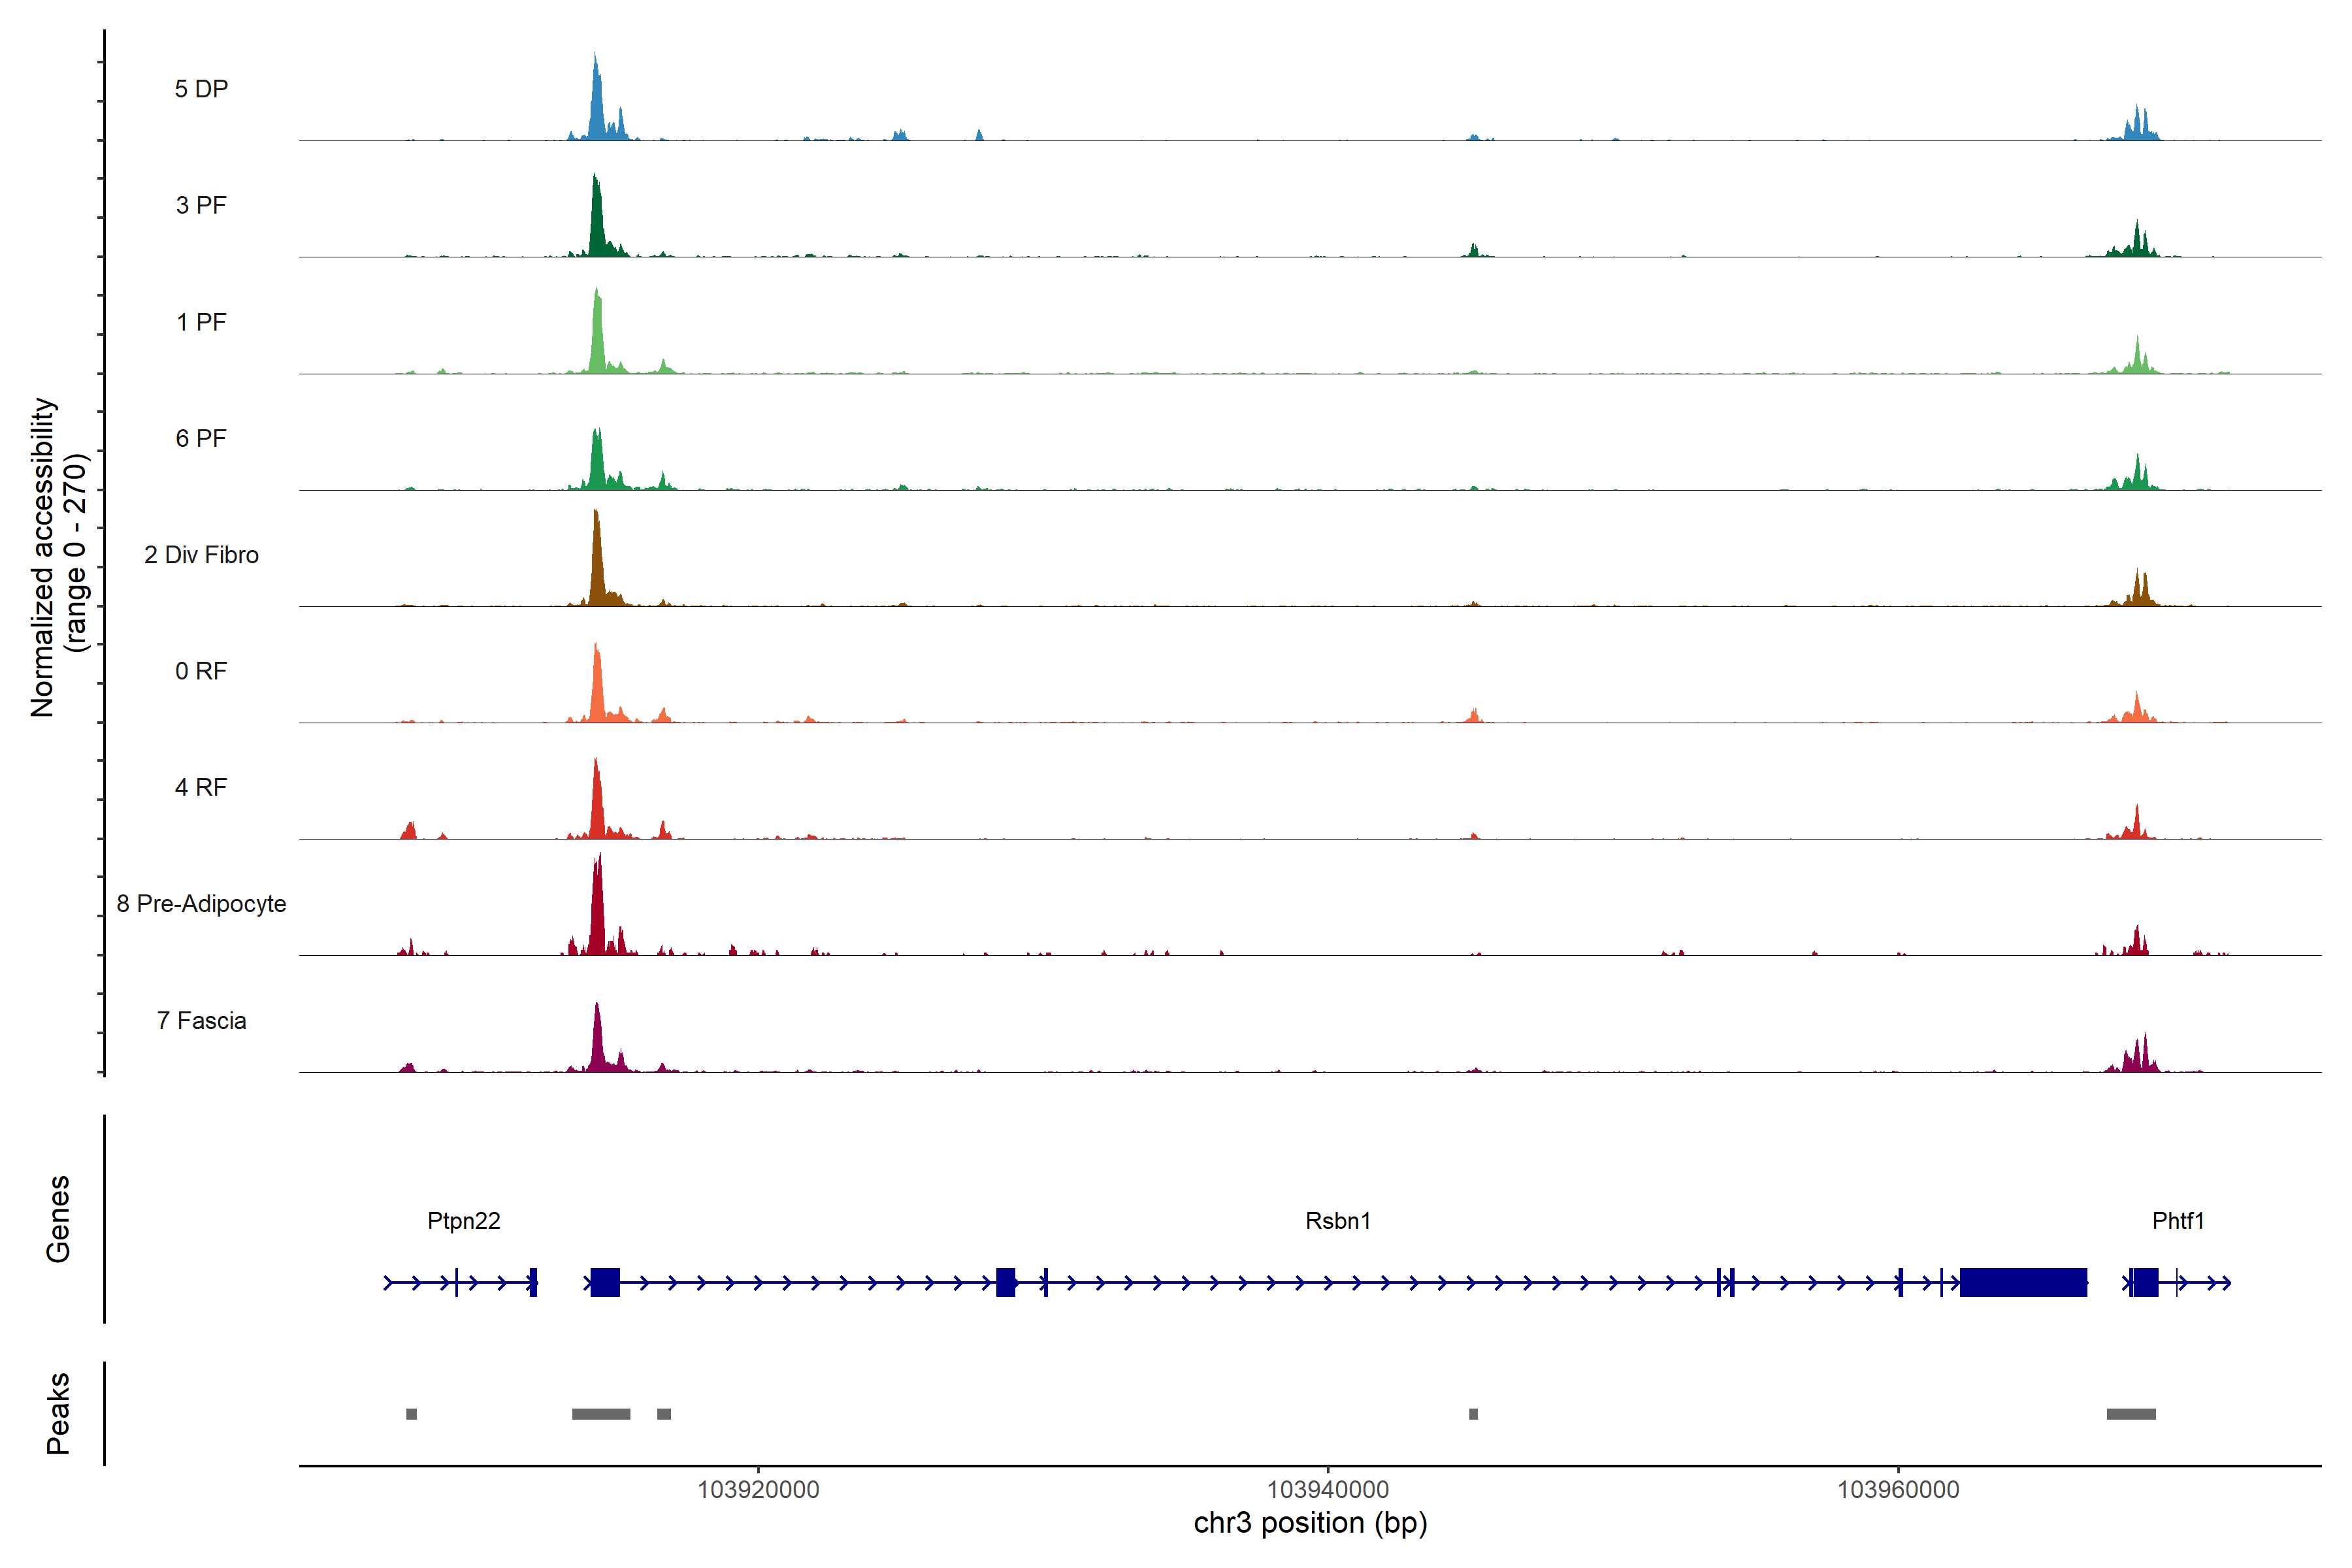This screenshot has width=2352, height=1568.
Task: Click the 5 DP track label
Action: [201, 89]
